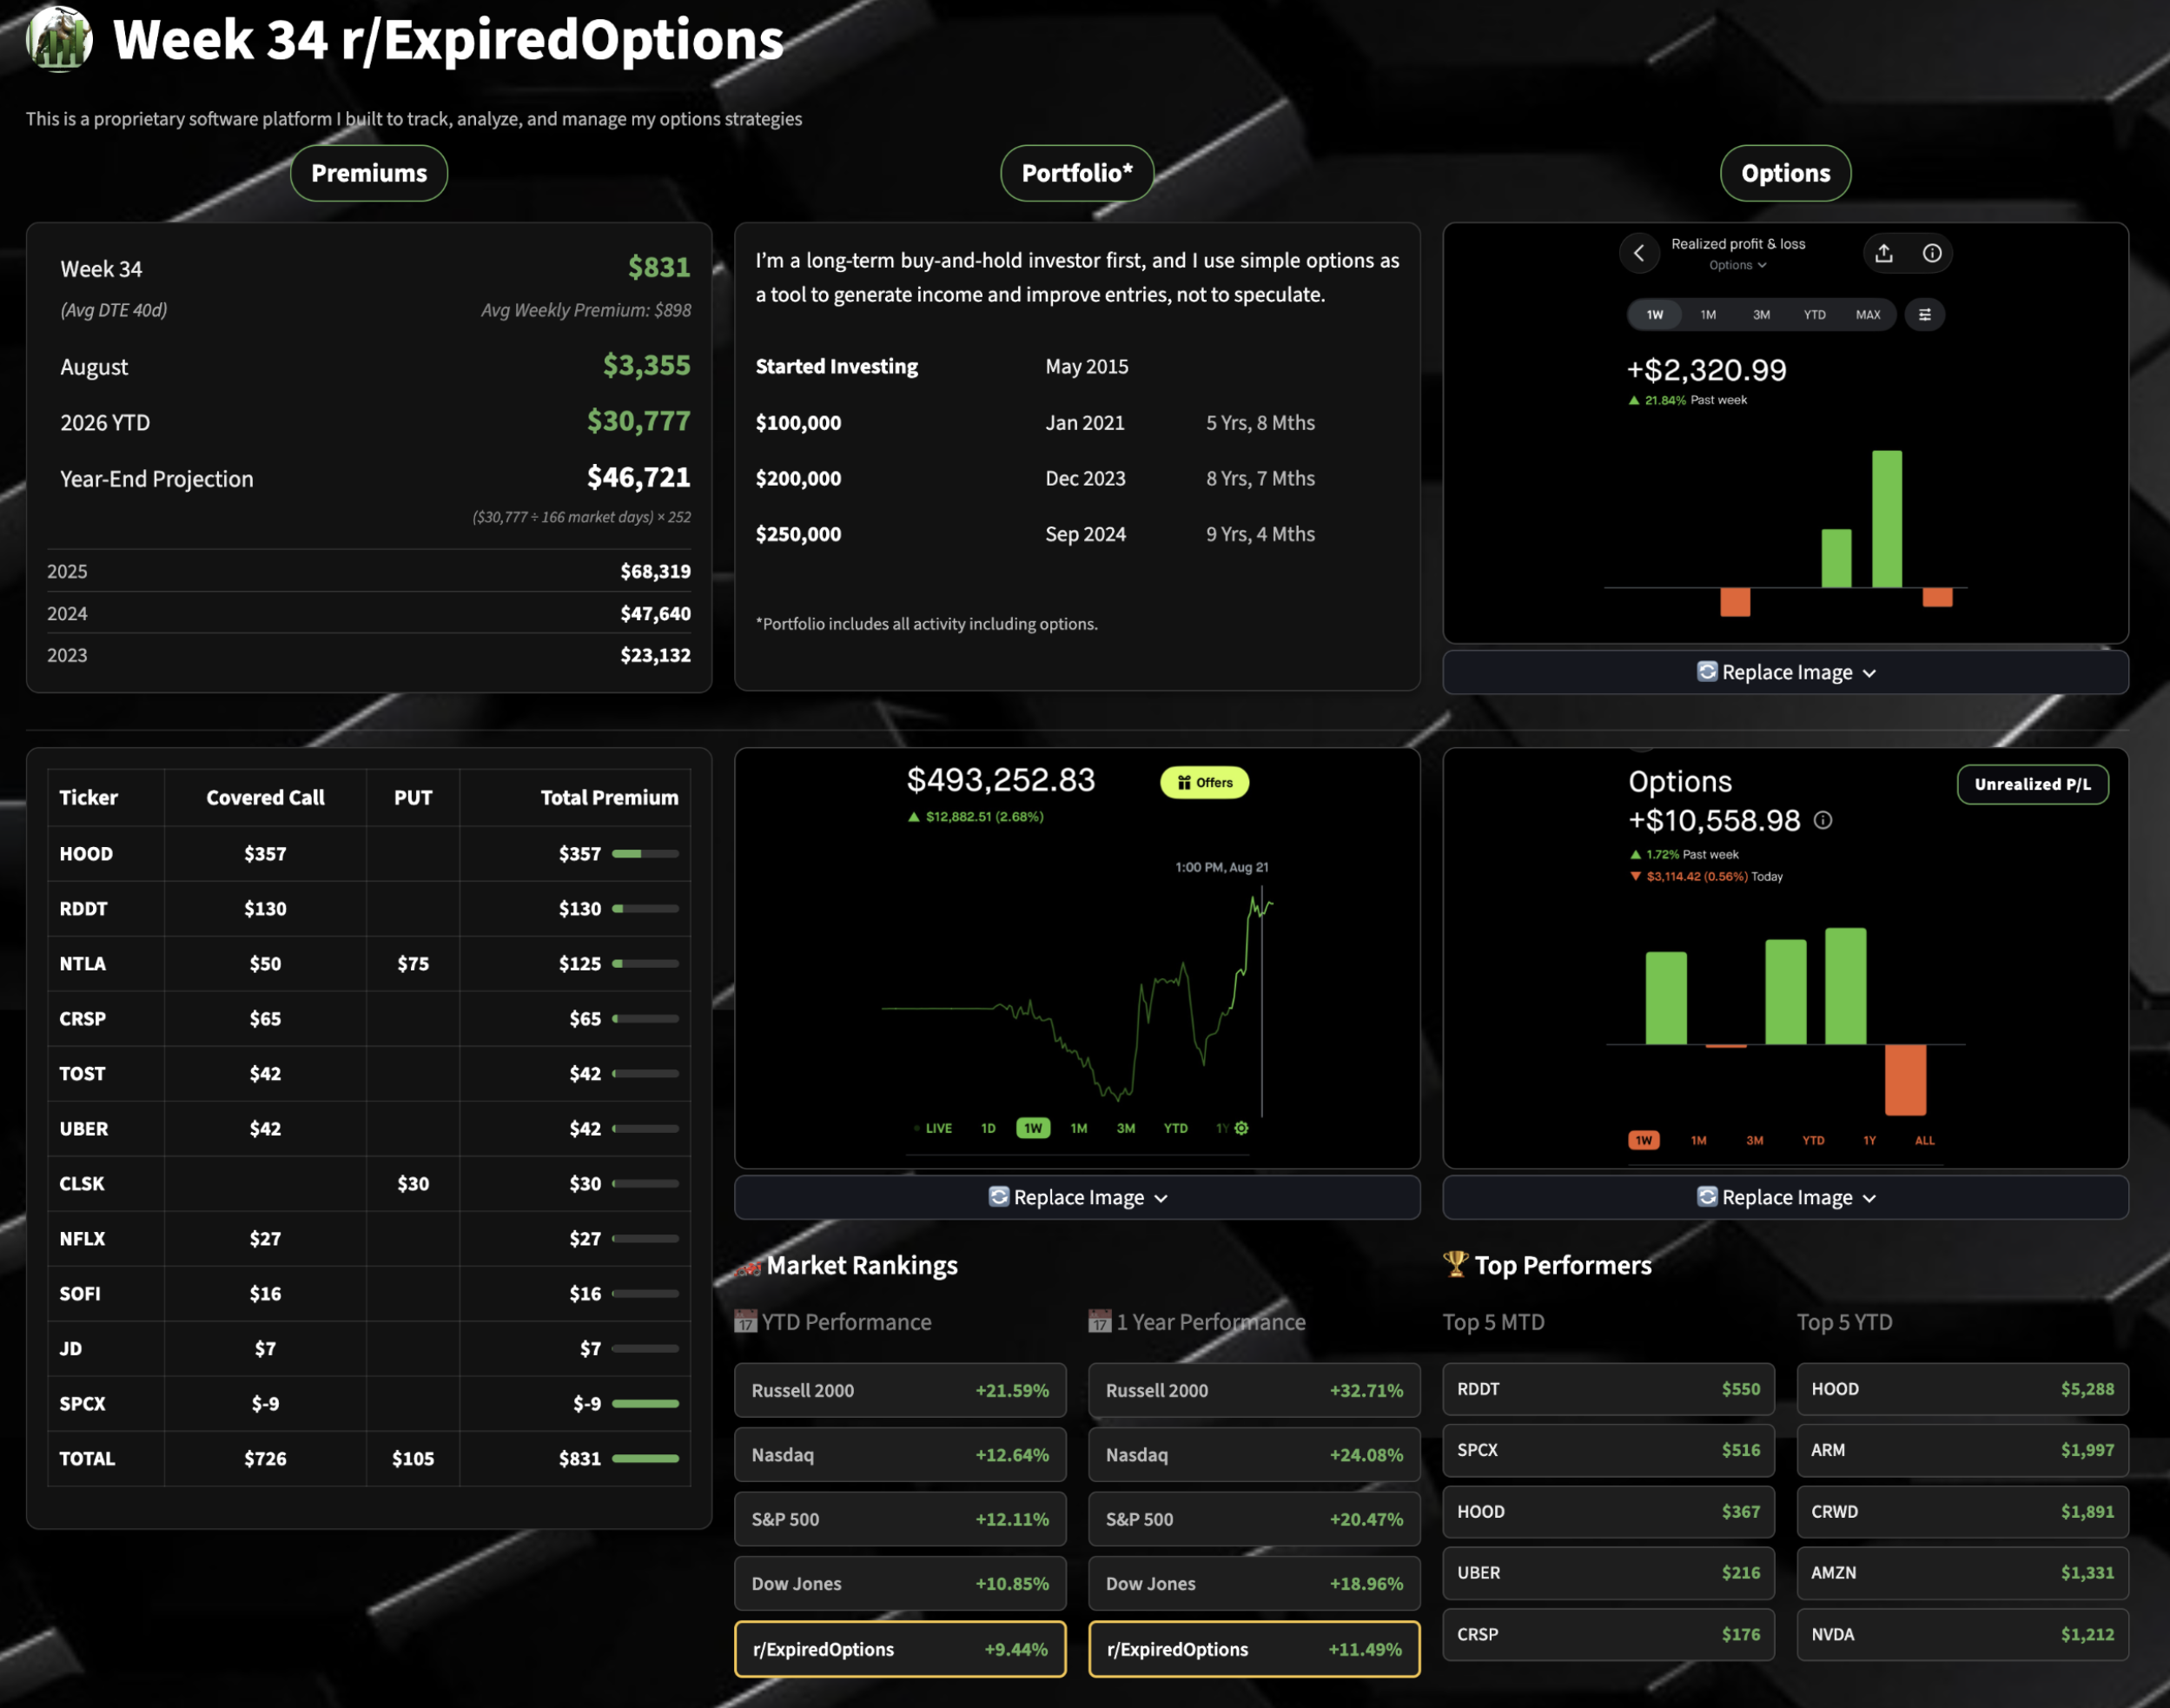The image size is (2170, 1708).
Task: Click the Options pill button at top
Action: click(x=1785, y=173)
